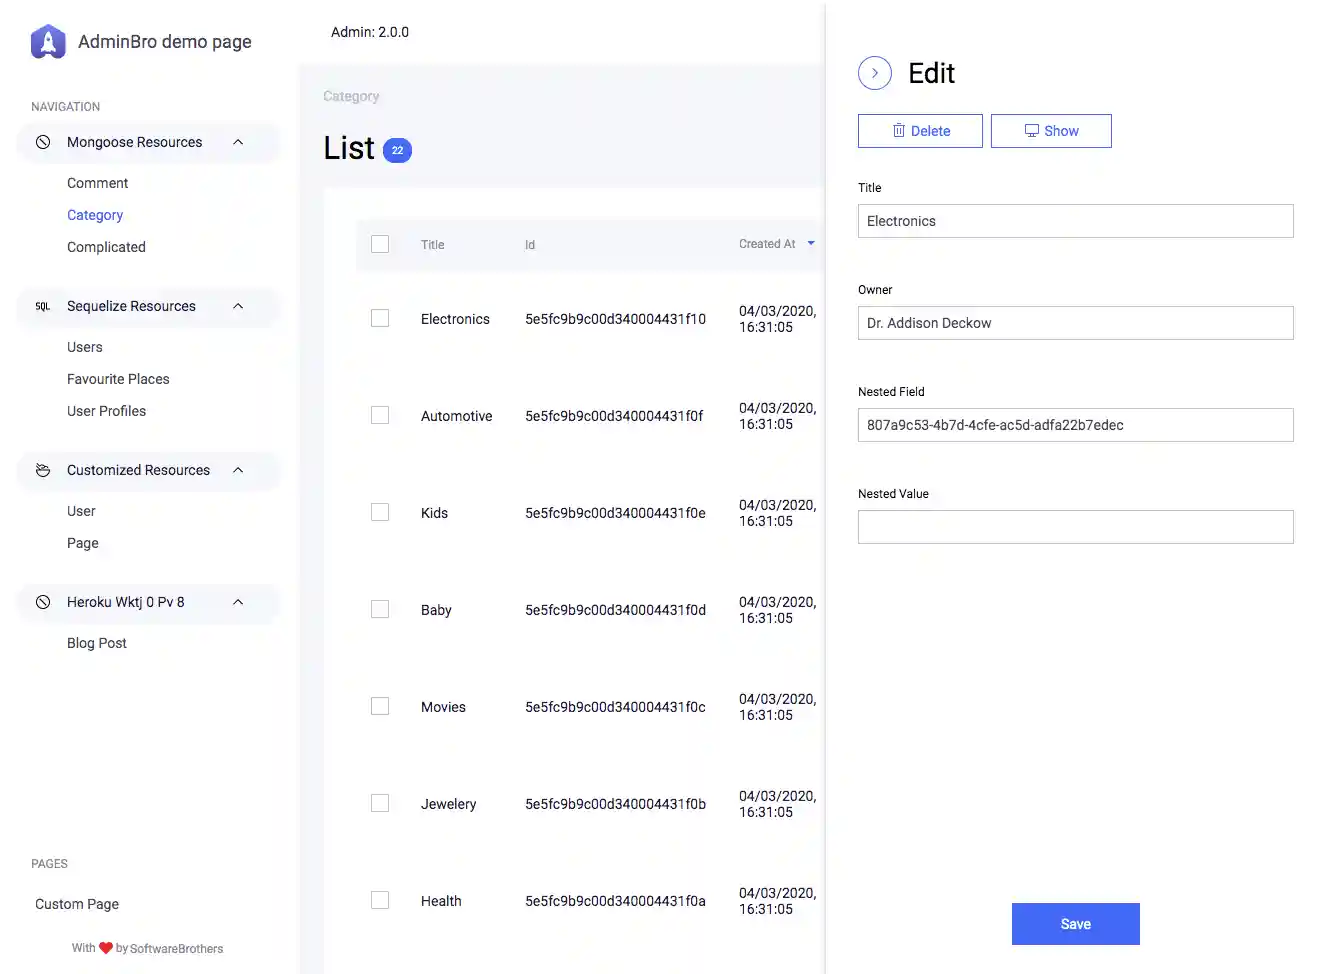The width and height of the screenshot is (1325, 974).
Task: Click the Nested Value input field
Action: pos(1075,527)
